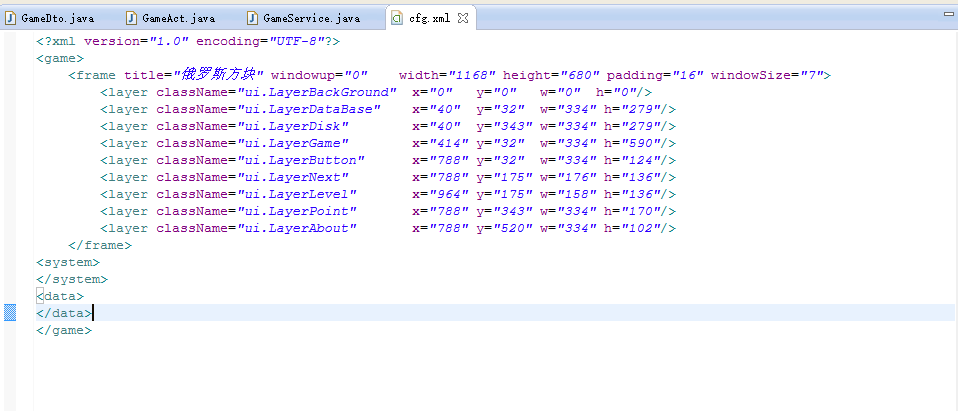Click h="170" in the LayerPoint row
The height and width of the screenshot is (411, 958).
point(632,211)
